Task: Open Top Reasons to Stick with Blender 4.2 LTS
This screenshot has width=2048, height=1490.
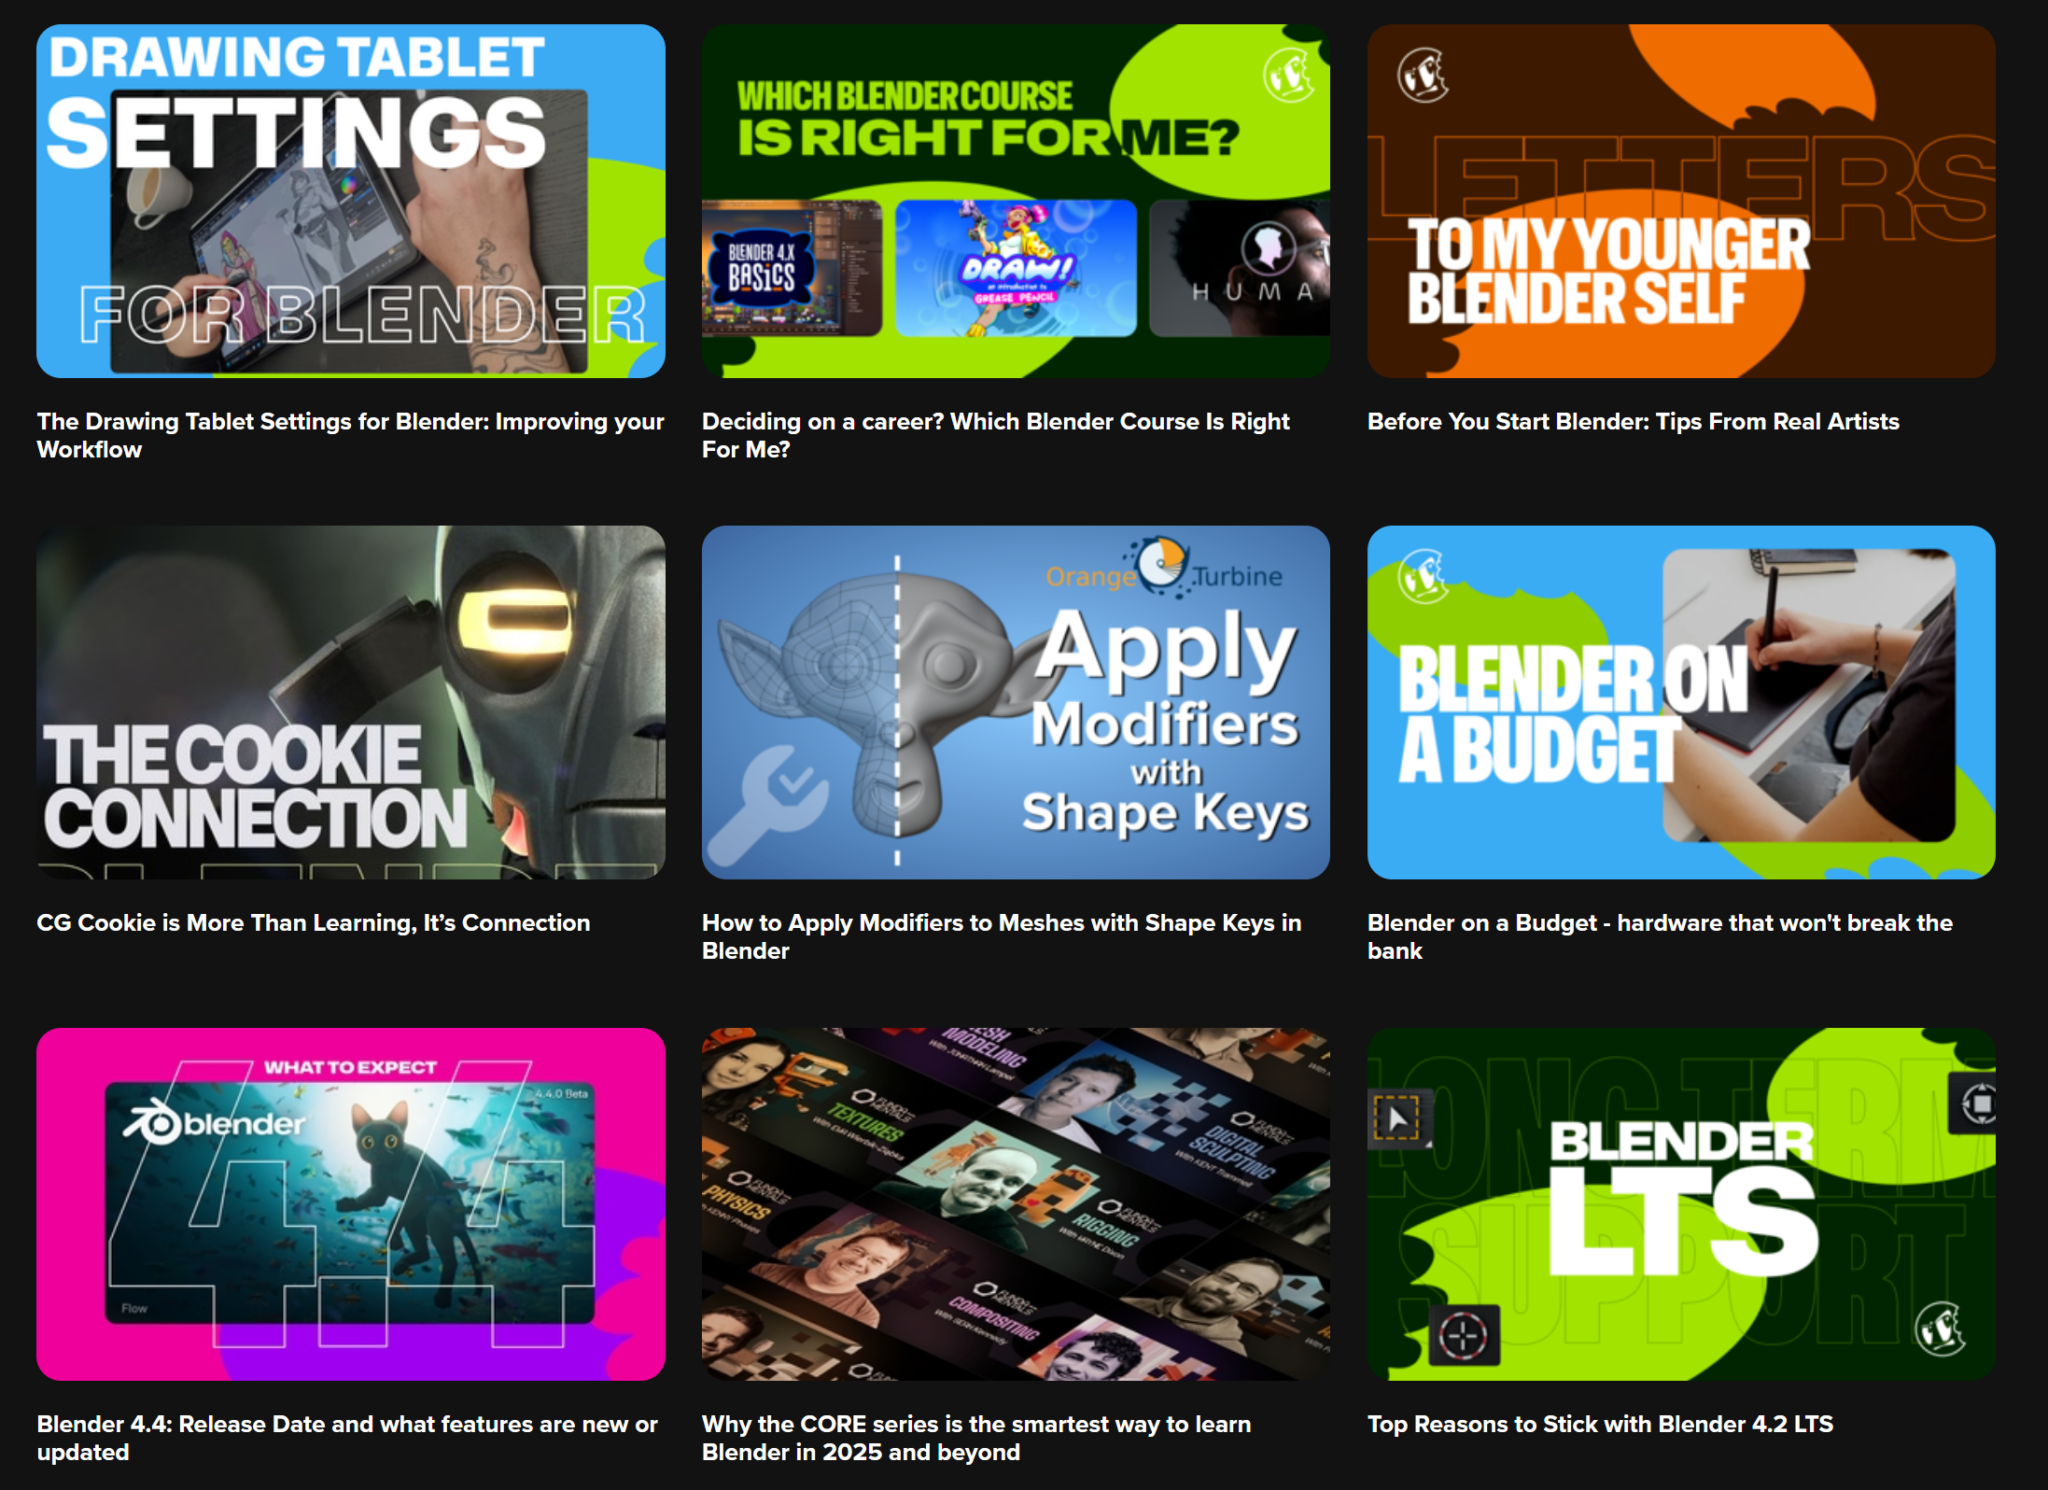Action: point(1599,1424)
